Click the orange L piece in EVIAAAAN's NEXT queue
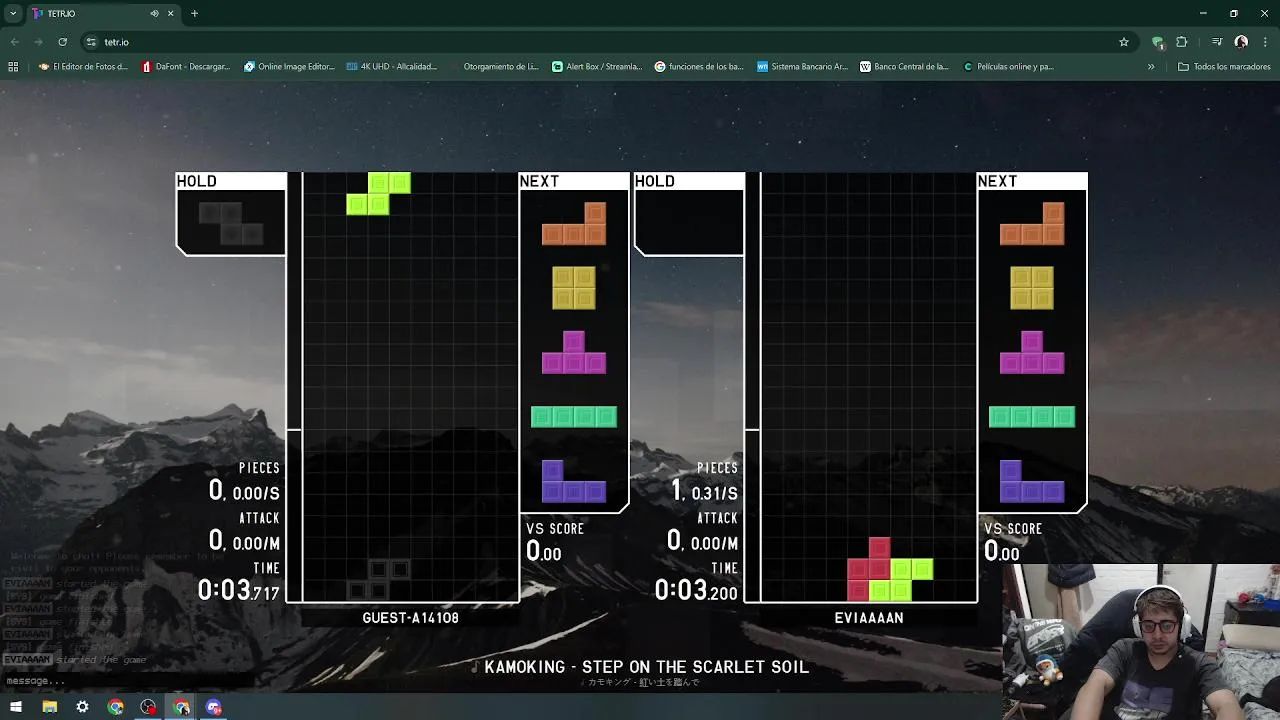Image resolution: width=1280 pixels, height=720 pixels. [1032, 224]
